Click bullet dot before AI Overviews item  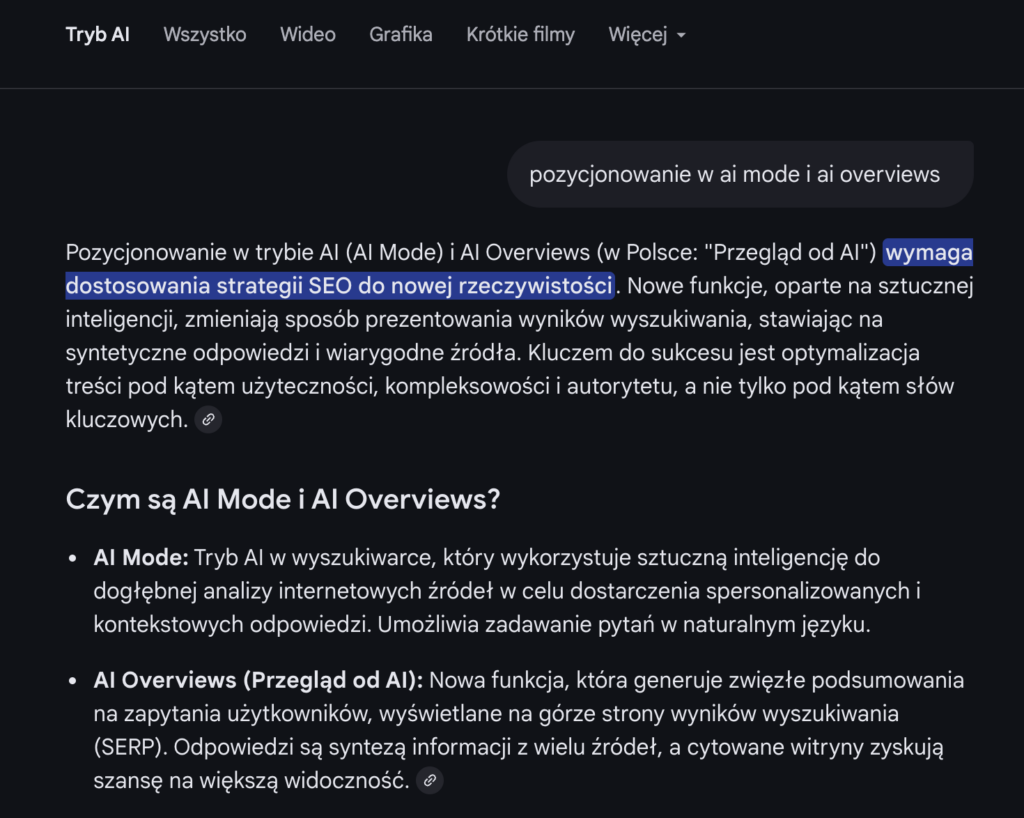click(74, 682)
